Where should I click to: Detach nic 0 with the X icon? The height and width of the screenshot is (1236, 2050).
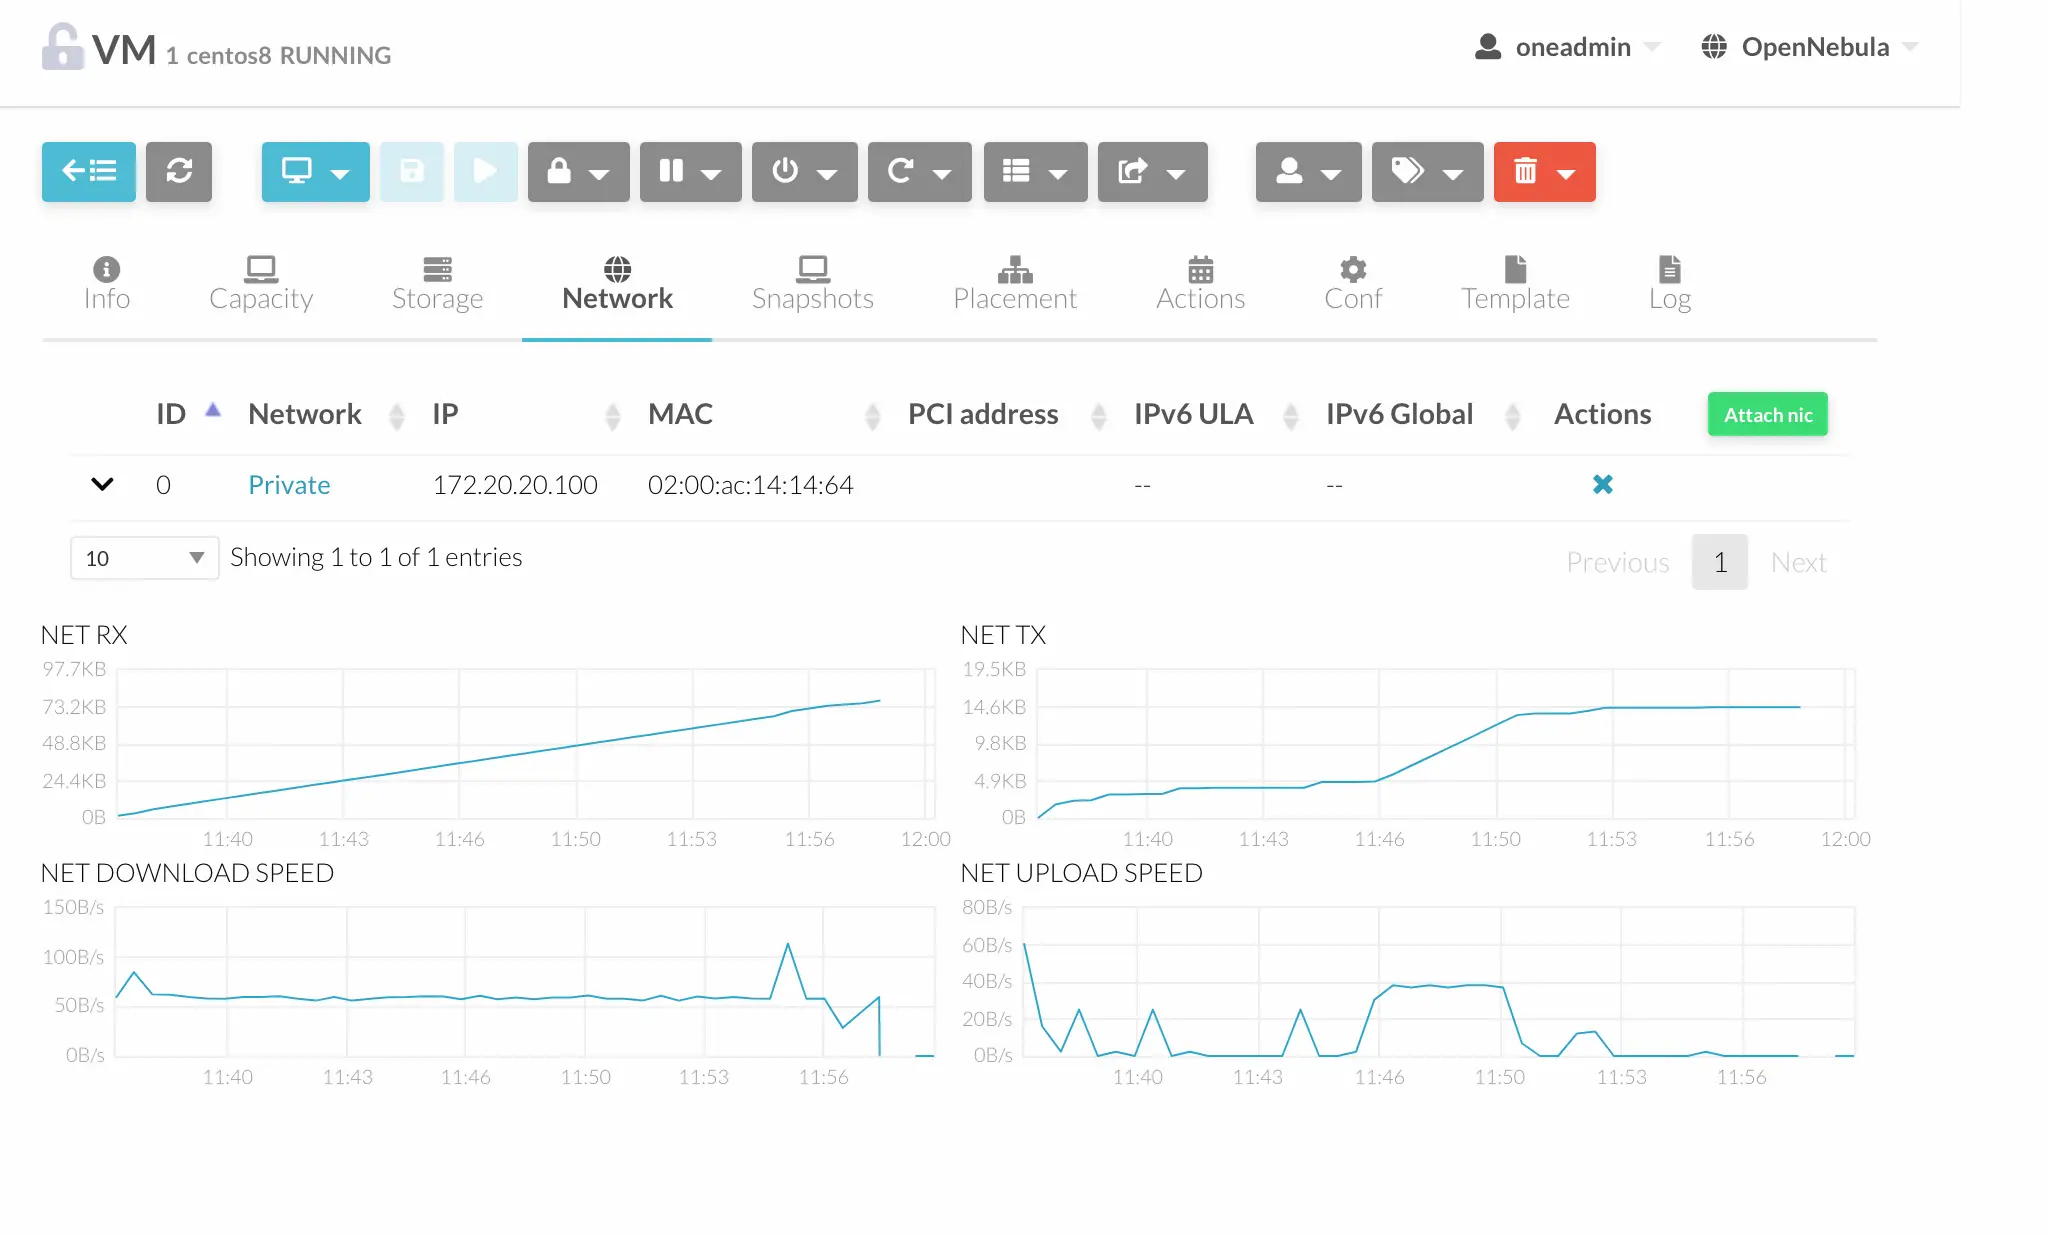point(1602,484)
